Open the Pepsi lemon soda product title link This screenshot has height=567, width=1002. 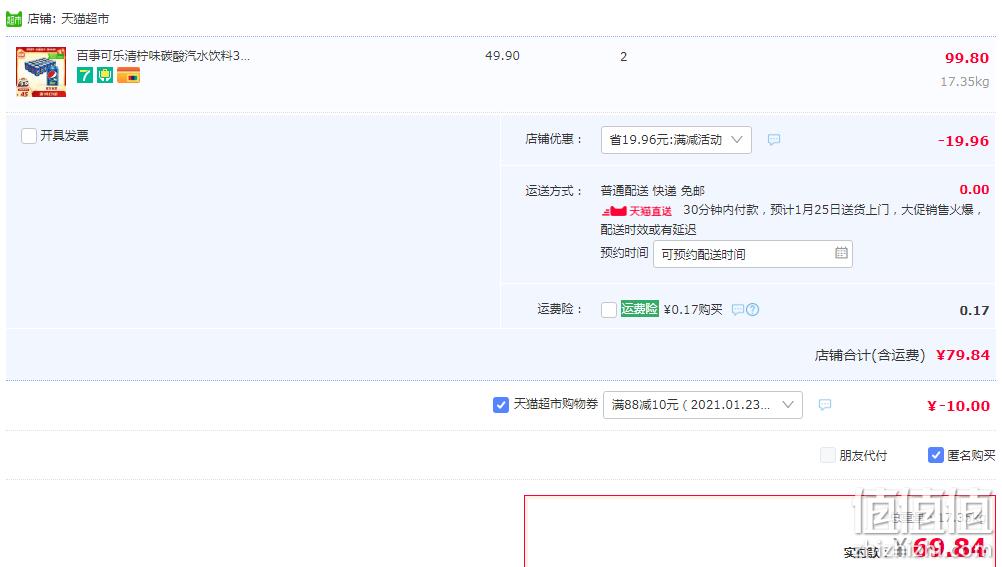click(163, 56)
